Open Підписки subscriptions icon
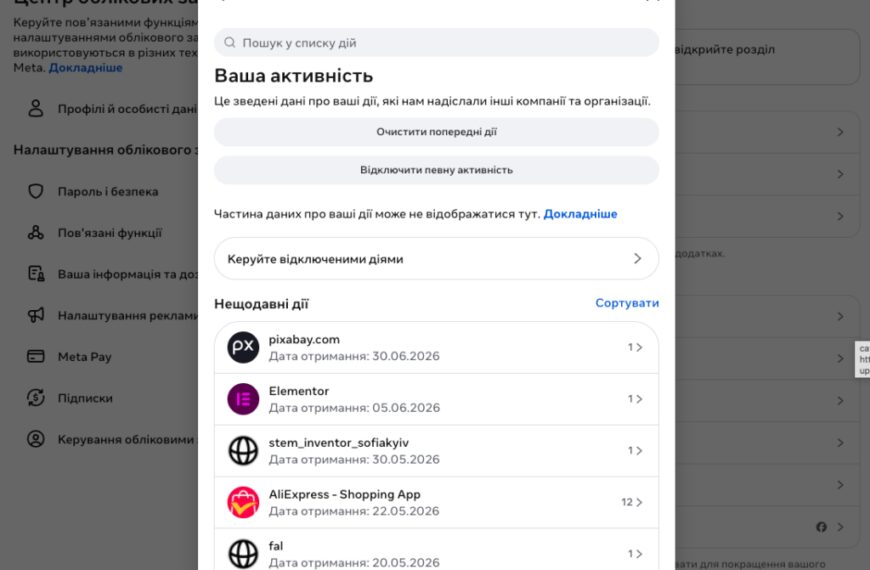 pyautogui.click(x=36, y=397)
